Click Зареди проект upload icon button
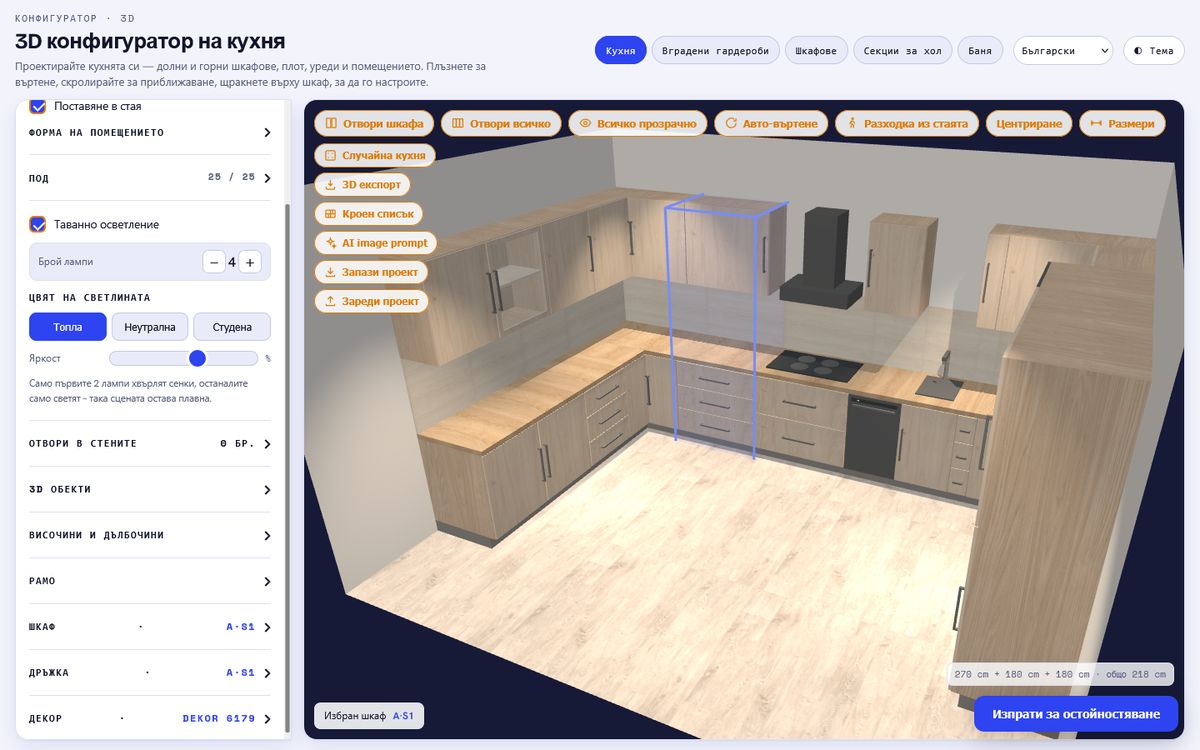The height and width of the screenshot is (750, 1200). [371, 301]
